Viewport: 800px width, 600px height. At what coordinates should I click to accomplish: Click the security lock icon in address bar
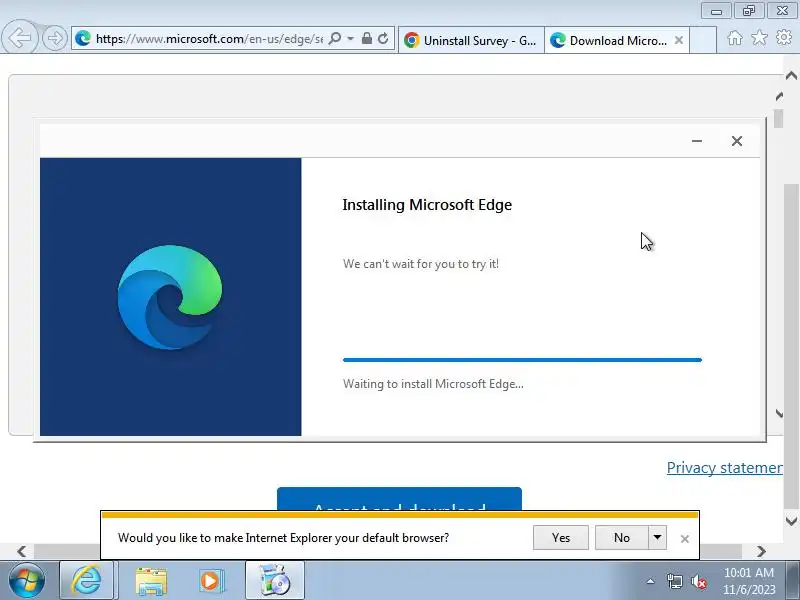coord(366,38)
